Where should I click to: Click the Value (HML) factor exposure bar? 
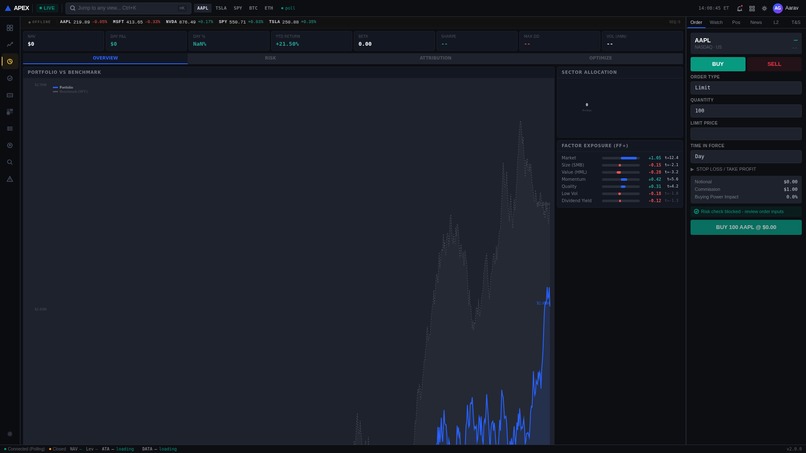pyautogui.click(x=621, y=172)
